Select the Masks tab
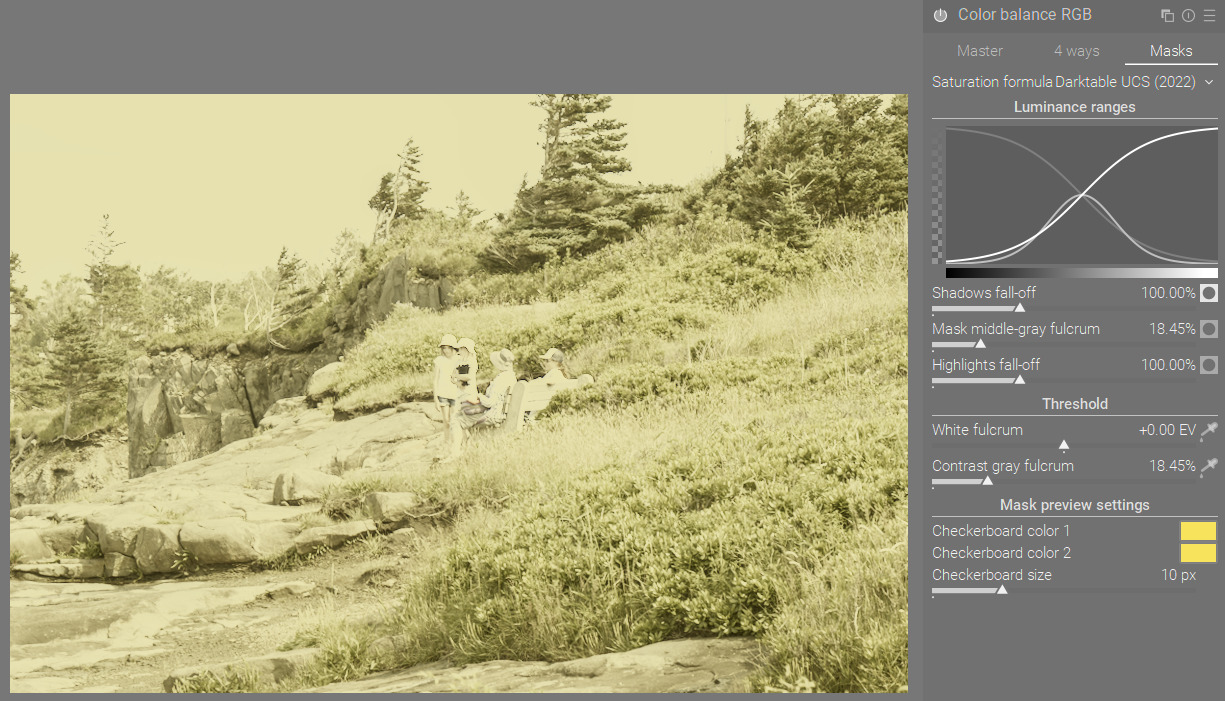 [1171, 51]
